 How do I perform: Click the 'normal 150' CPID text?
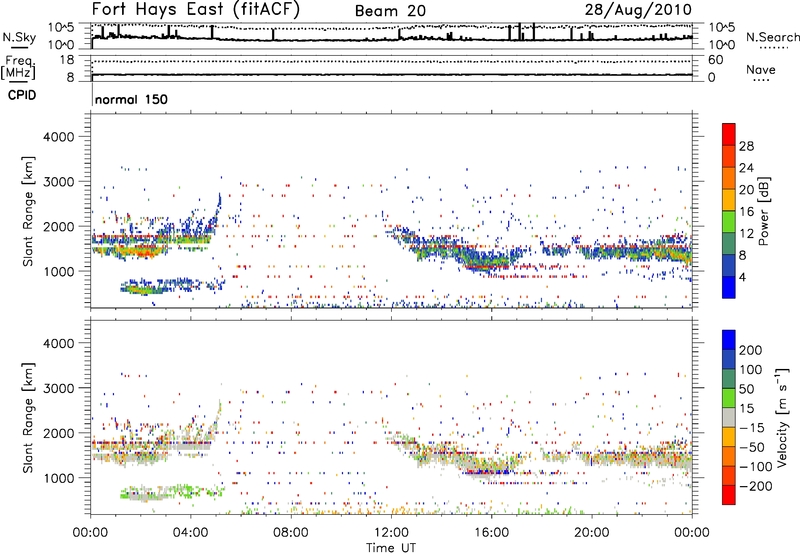pos(131,99)
